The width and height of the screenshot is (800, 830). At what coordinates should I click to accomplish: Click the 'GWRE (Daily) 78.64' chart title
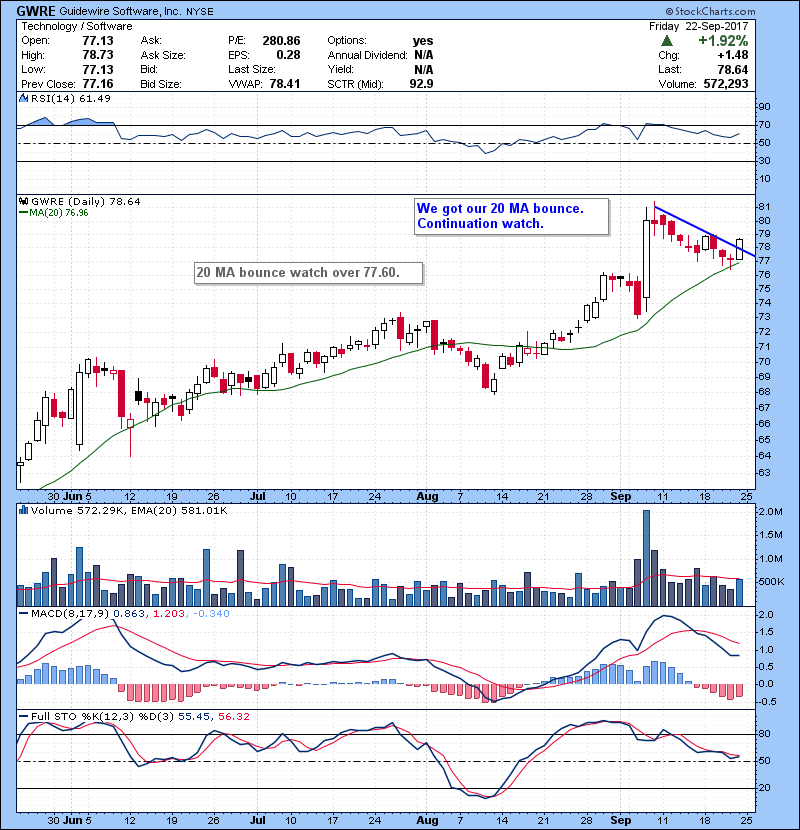tap(86, 201)
